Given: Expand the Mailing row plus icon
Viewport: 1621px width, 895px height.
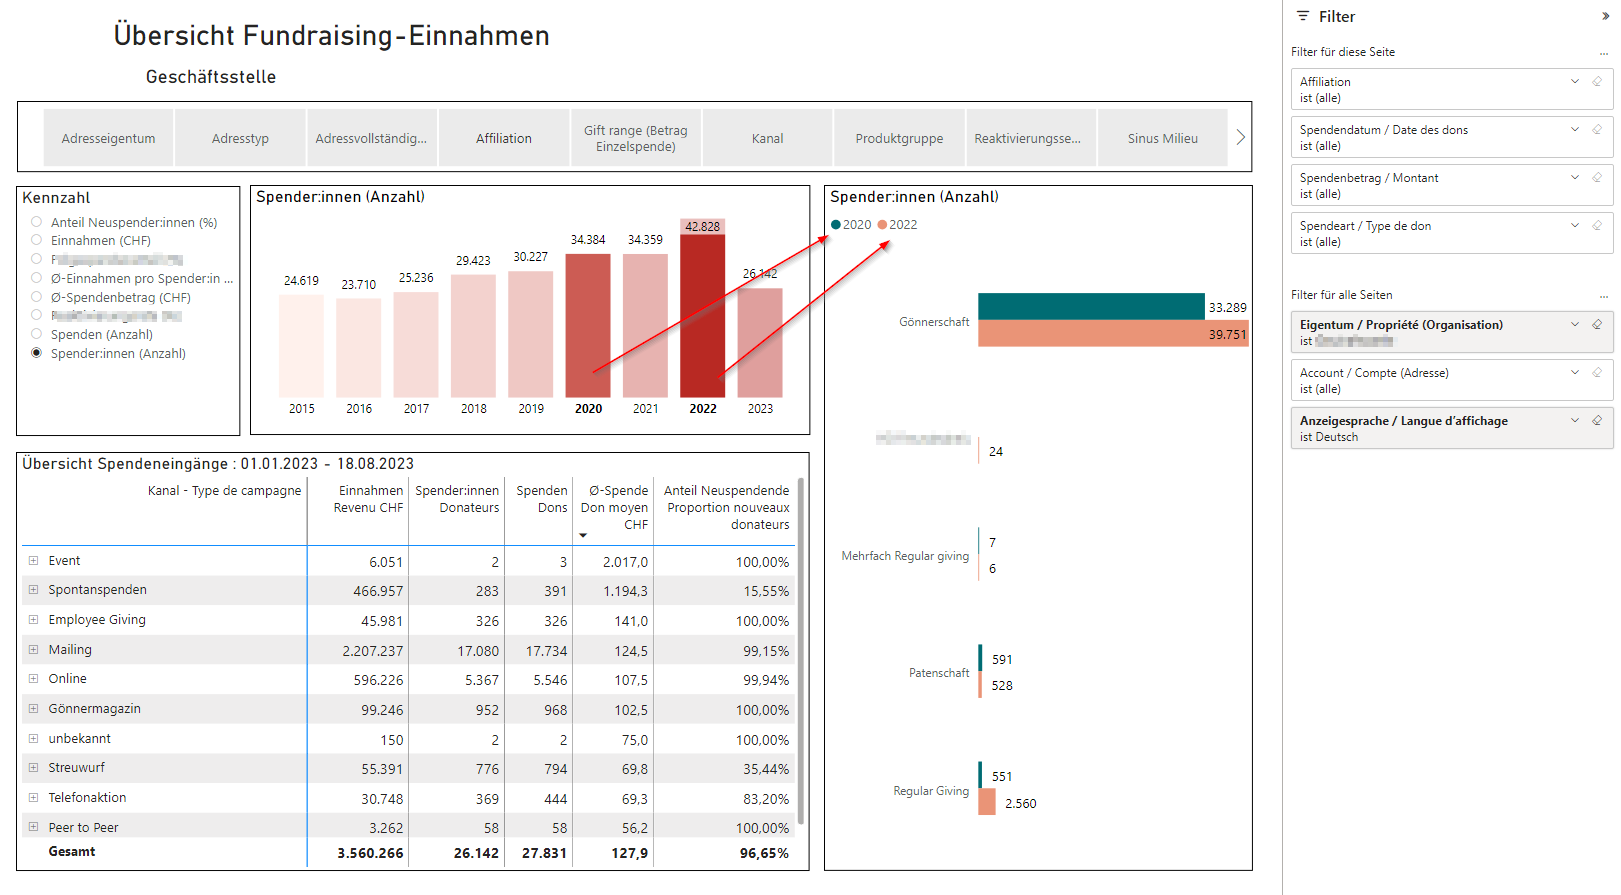Looking at the screenshot, I should coord(33,650).
